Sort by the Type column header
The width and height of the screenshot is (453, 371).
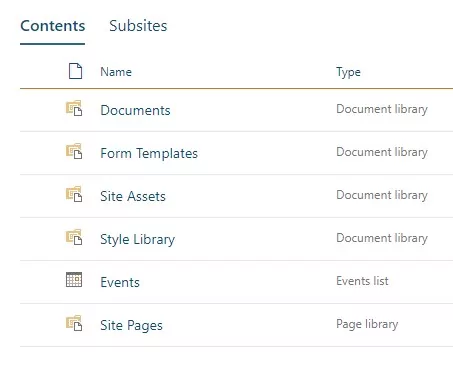tap(348, 72)
